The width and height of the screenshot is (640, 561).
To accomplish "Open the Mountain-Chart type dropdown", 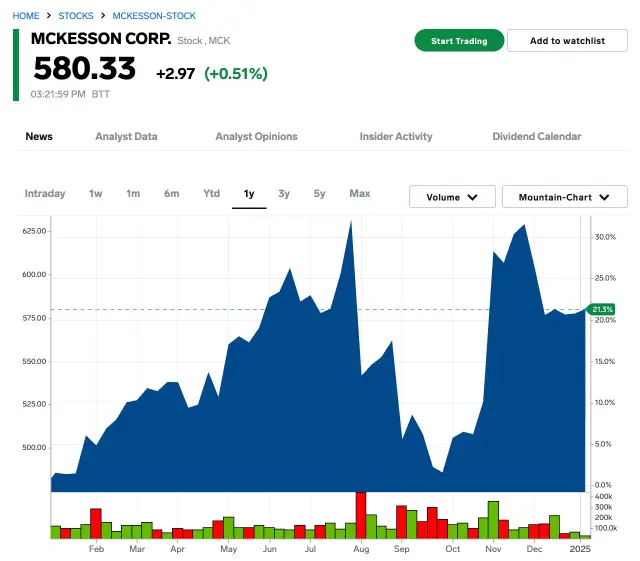I will pos(564,197).
